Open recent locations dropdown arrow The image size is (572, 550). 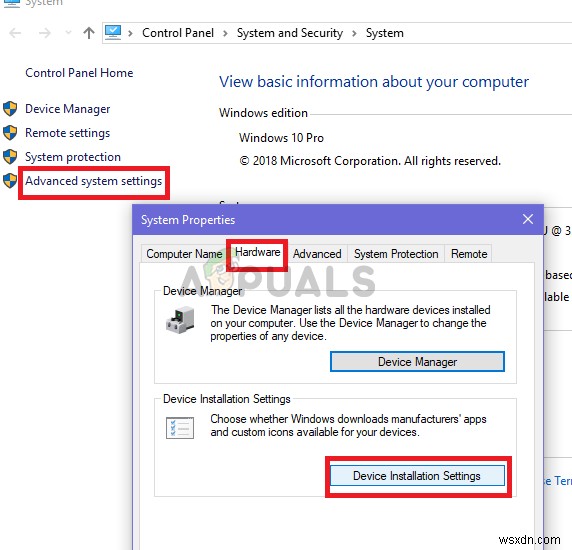[68, 33]
